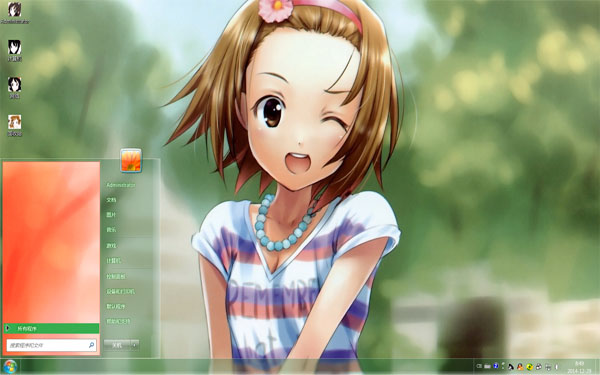Open 游戏 from the Start menu
The height and width of the screenshot is (375, 600).
click(111, 245)
